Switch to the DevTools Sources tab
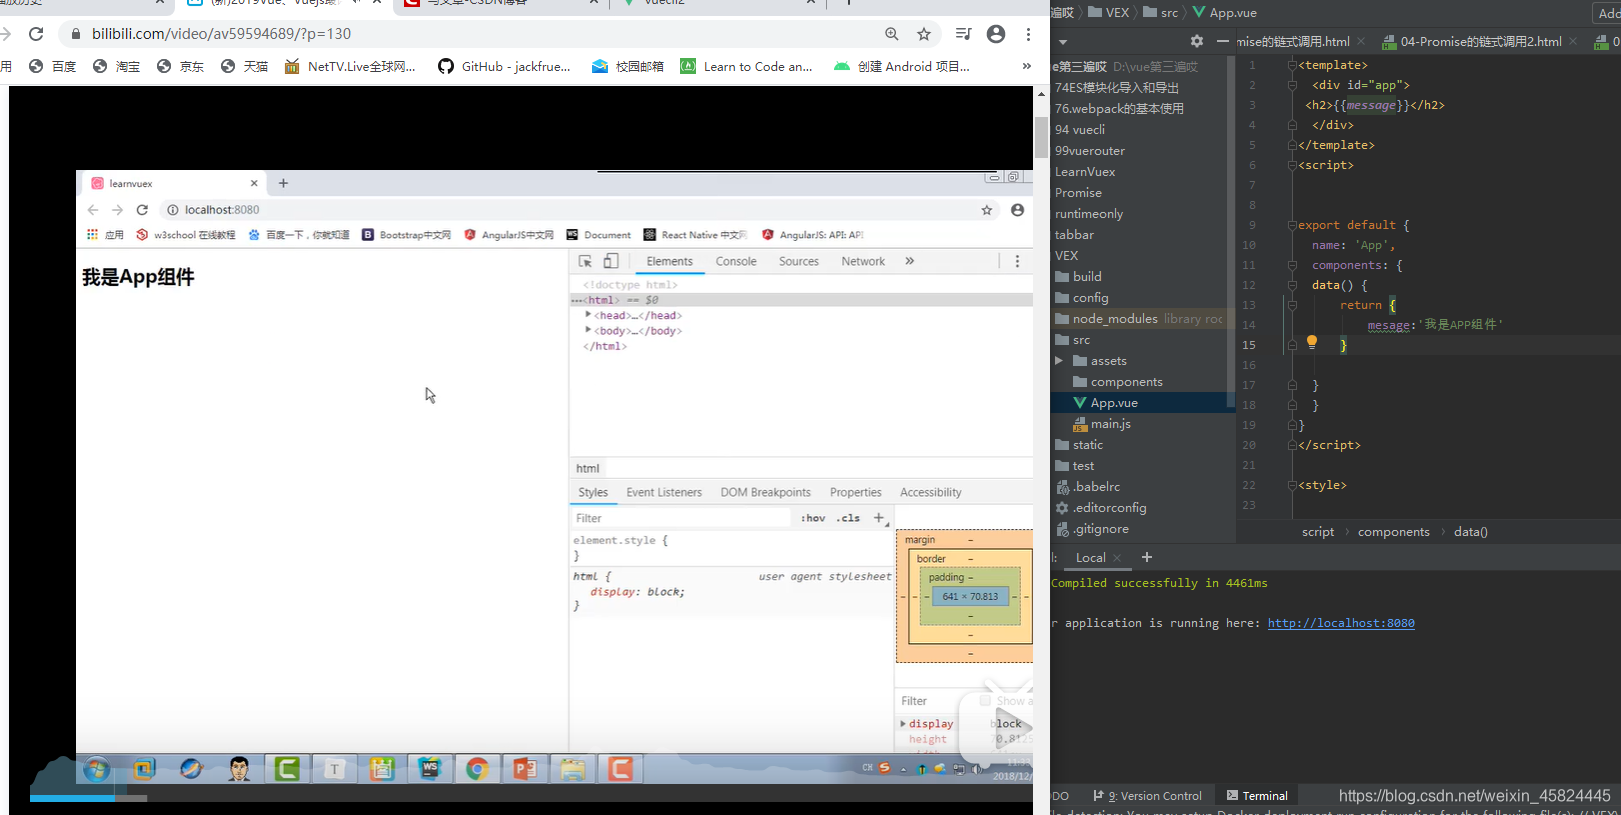The width and height of the screenshot is (1621, 815). coord(799,261)
